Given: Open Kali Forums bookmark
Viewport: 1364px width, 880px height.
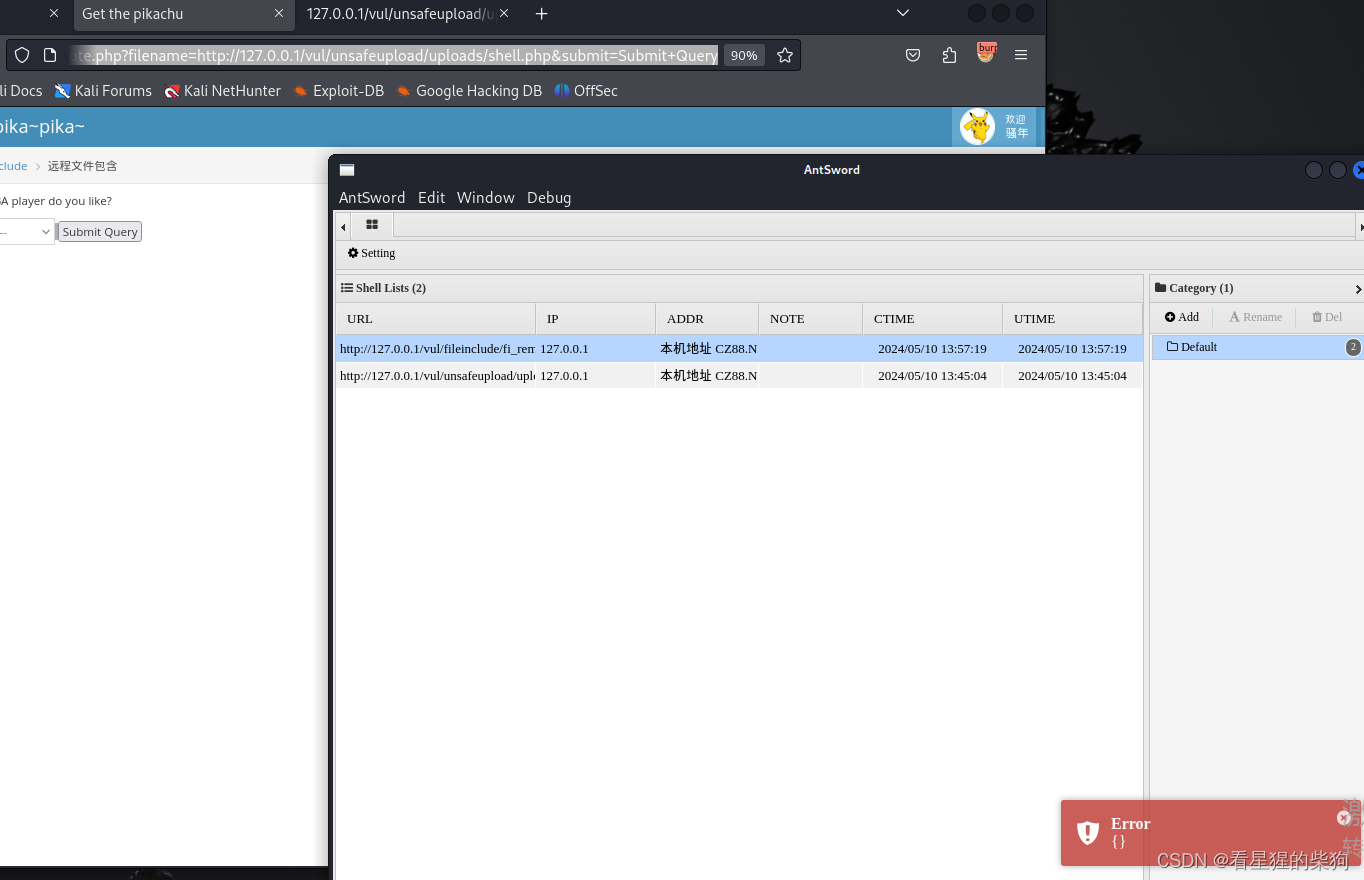Looking at the screenshot, I should (103, 91).
